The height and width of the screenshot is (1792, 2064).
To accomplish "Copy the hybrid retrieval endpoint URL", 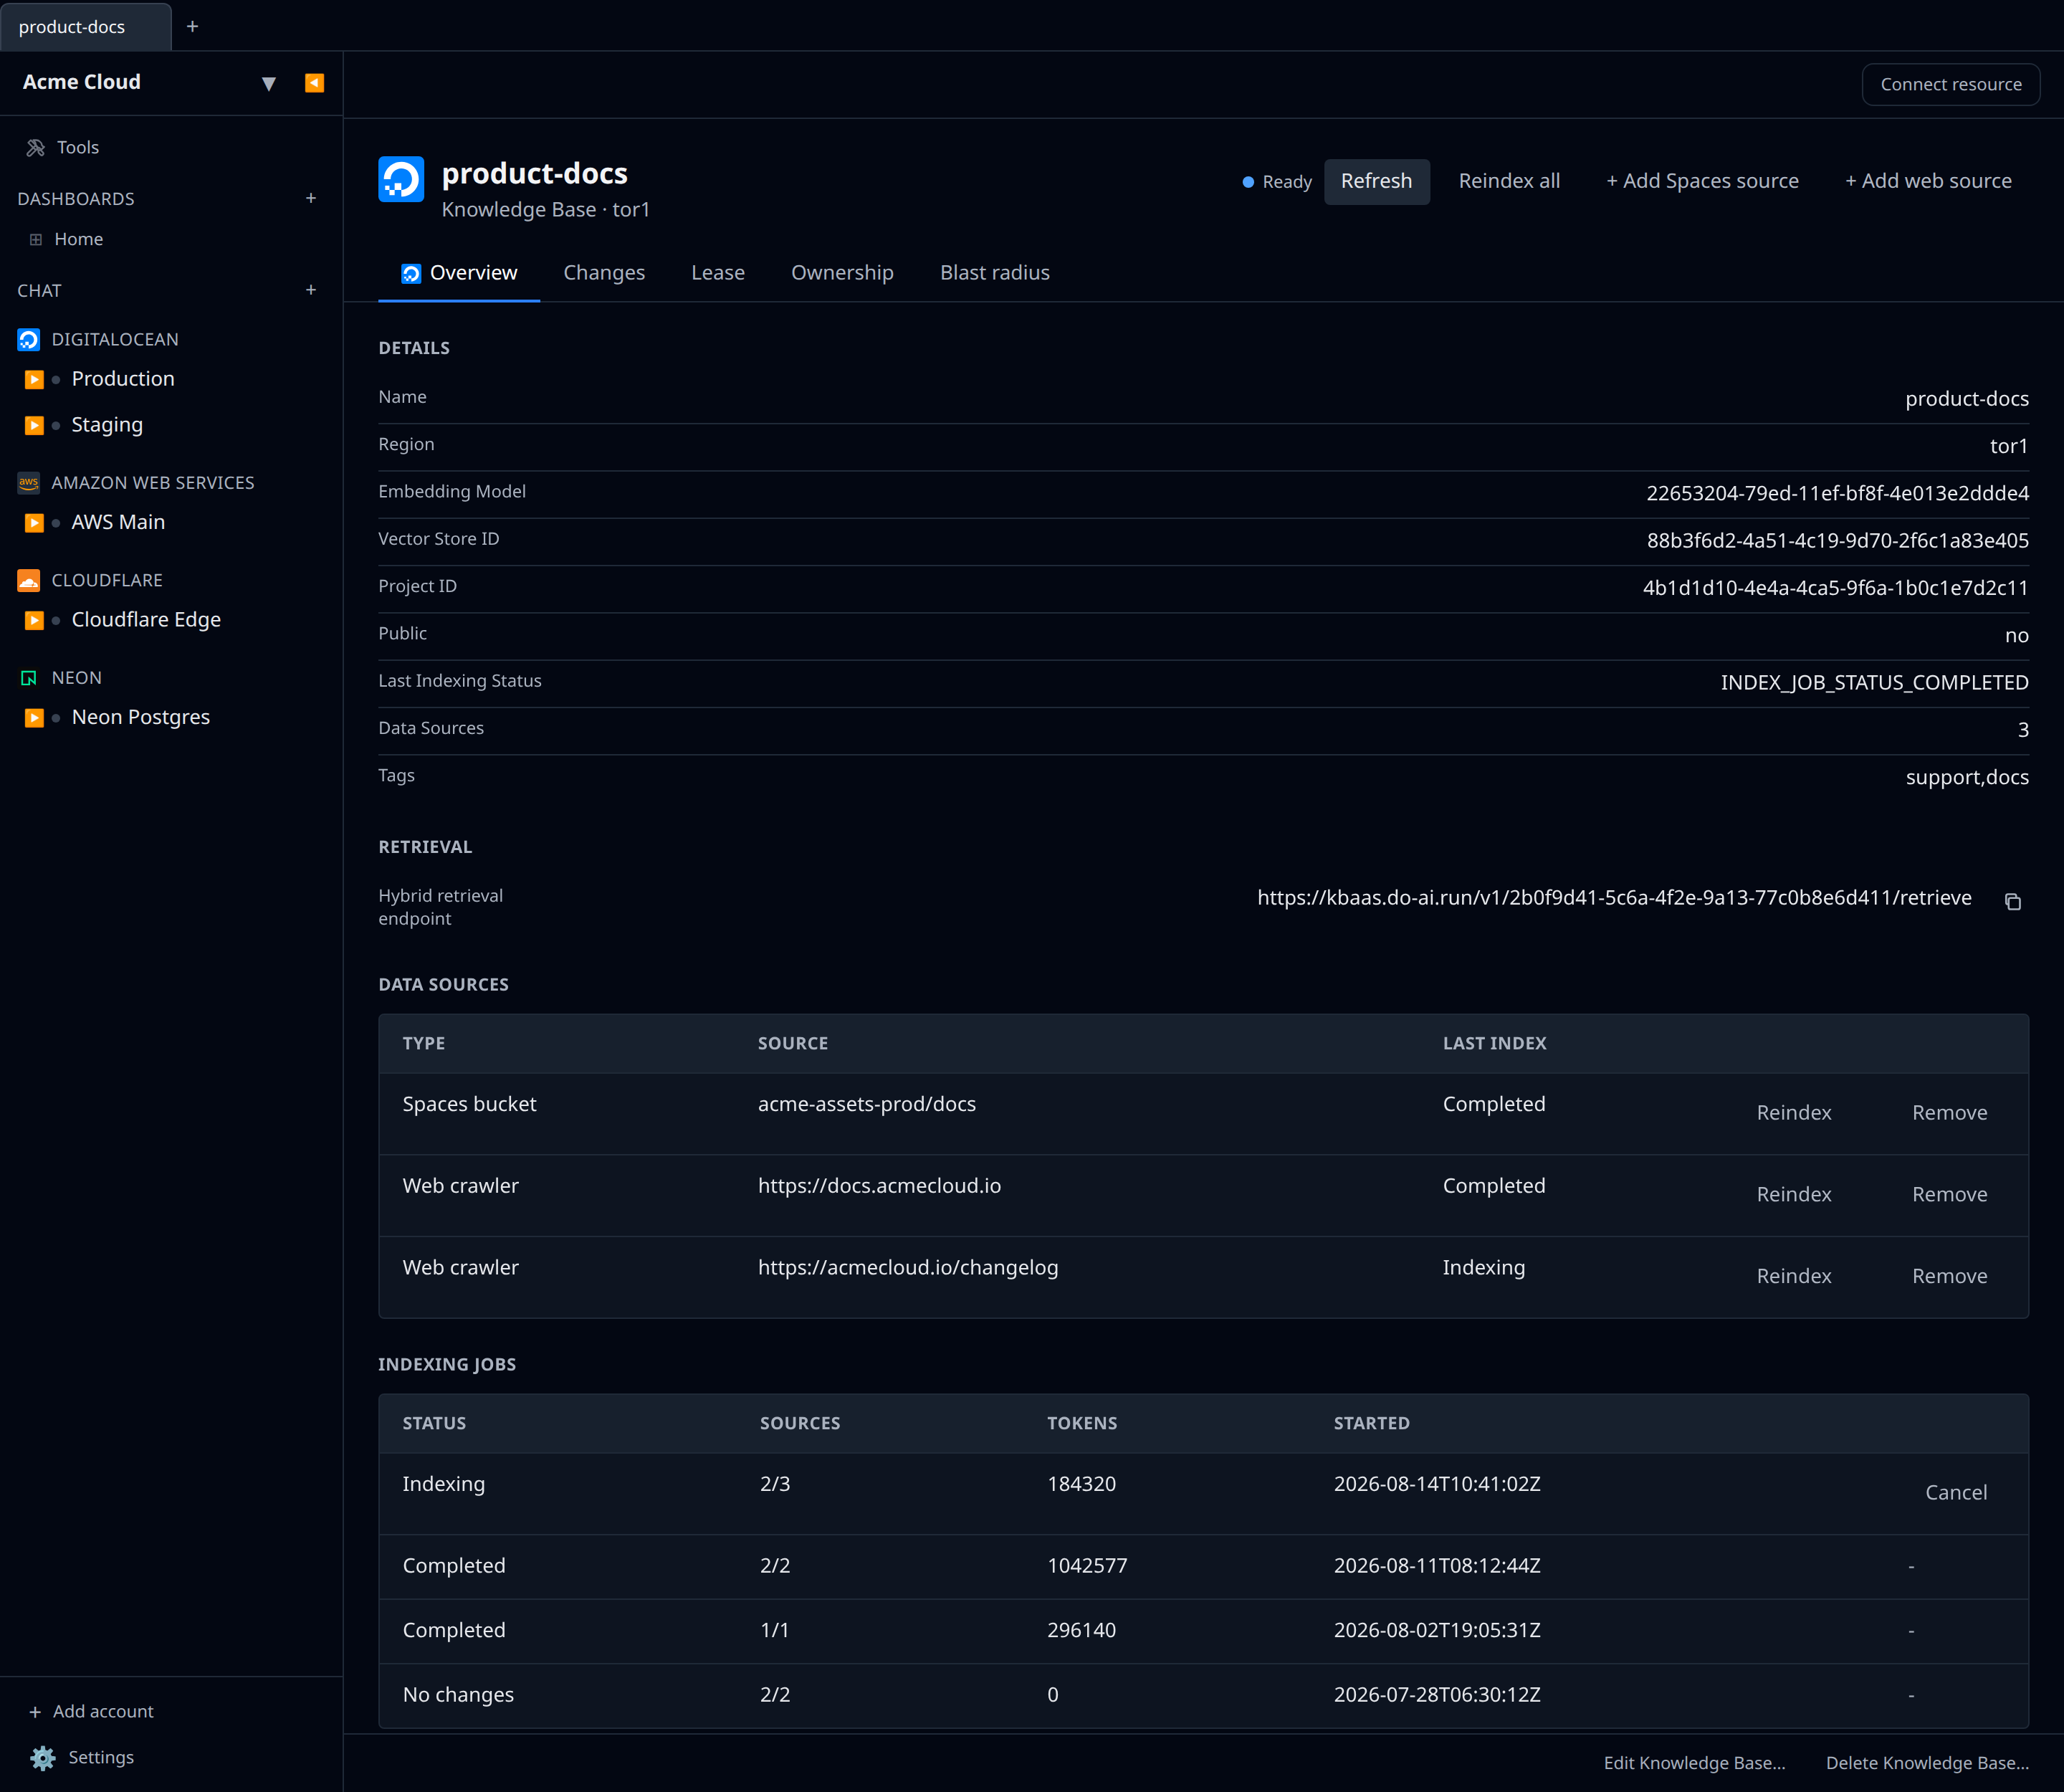I will click(2012, 902).
